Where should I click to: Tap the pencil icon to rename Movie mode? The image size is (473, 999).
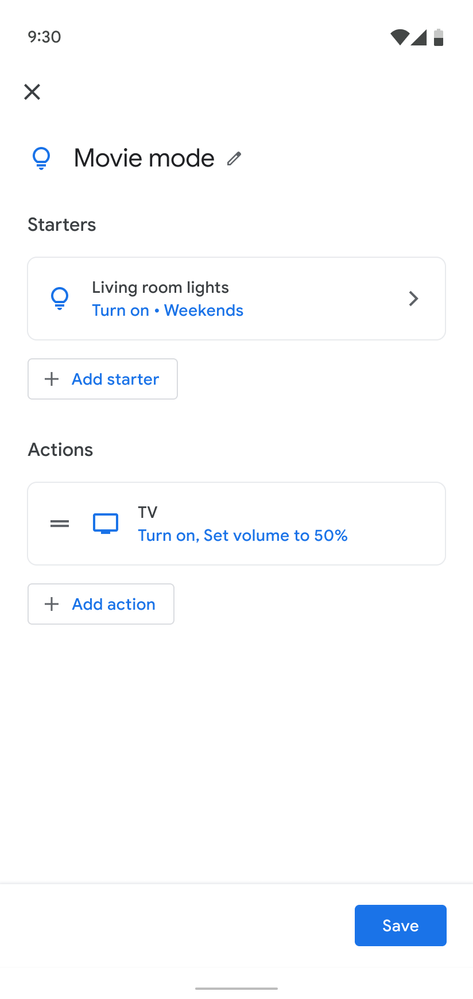[235, 158]
